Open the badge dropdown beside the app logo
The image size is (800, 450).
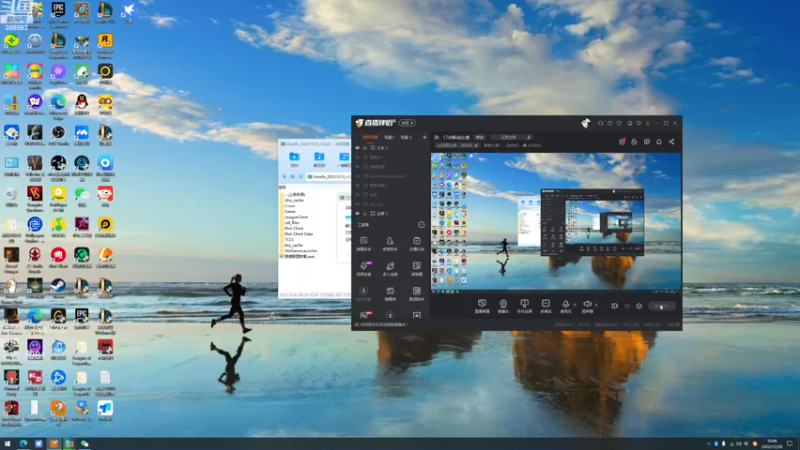point(407,123)
